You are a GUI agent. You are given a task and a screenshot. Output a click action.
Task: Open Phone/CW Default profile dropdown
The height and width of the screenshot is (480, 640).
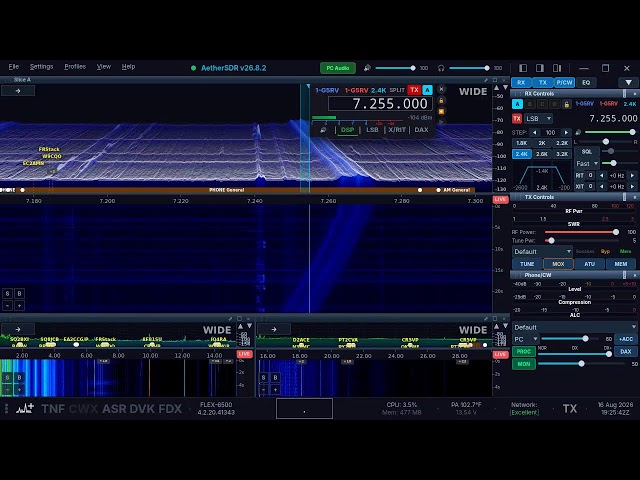coord(574,327)
